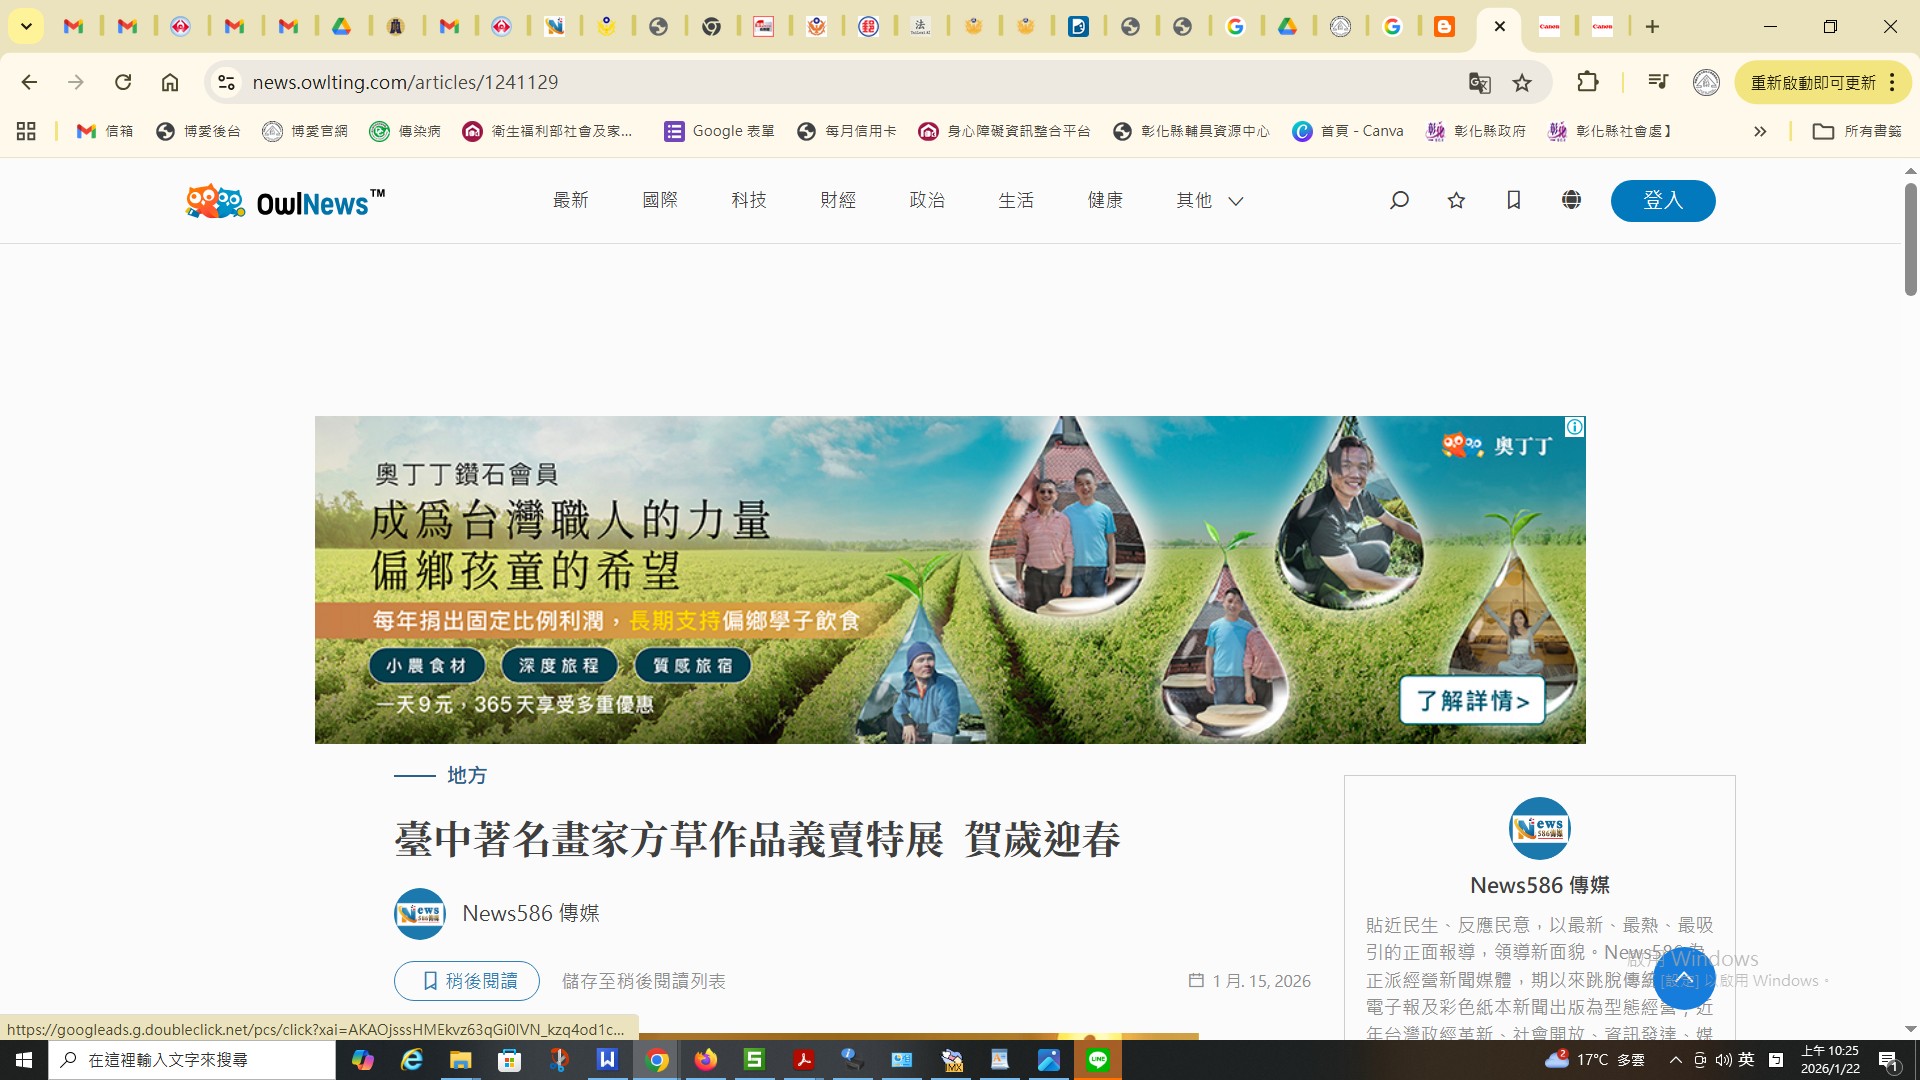The height and width of the screenshot is (1080, 1920).
Task: Click the ad info icon on banner
Action: coord(1574,427)
